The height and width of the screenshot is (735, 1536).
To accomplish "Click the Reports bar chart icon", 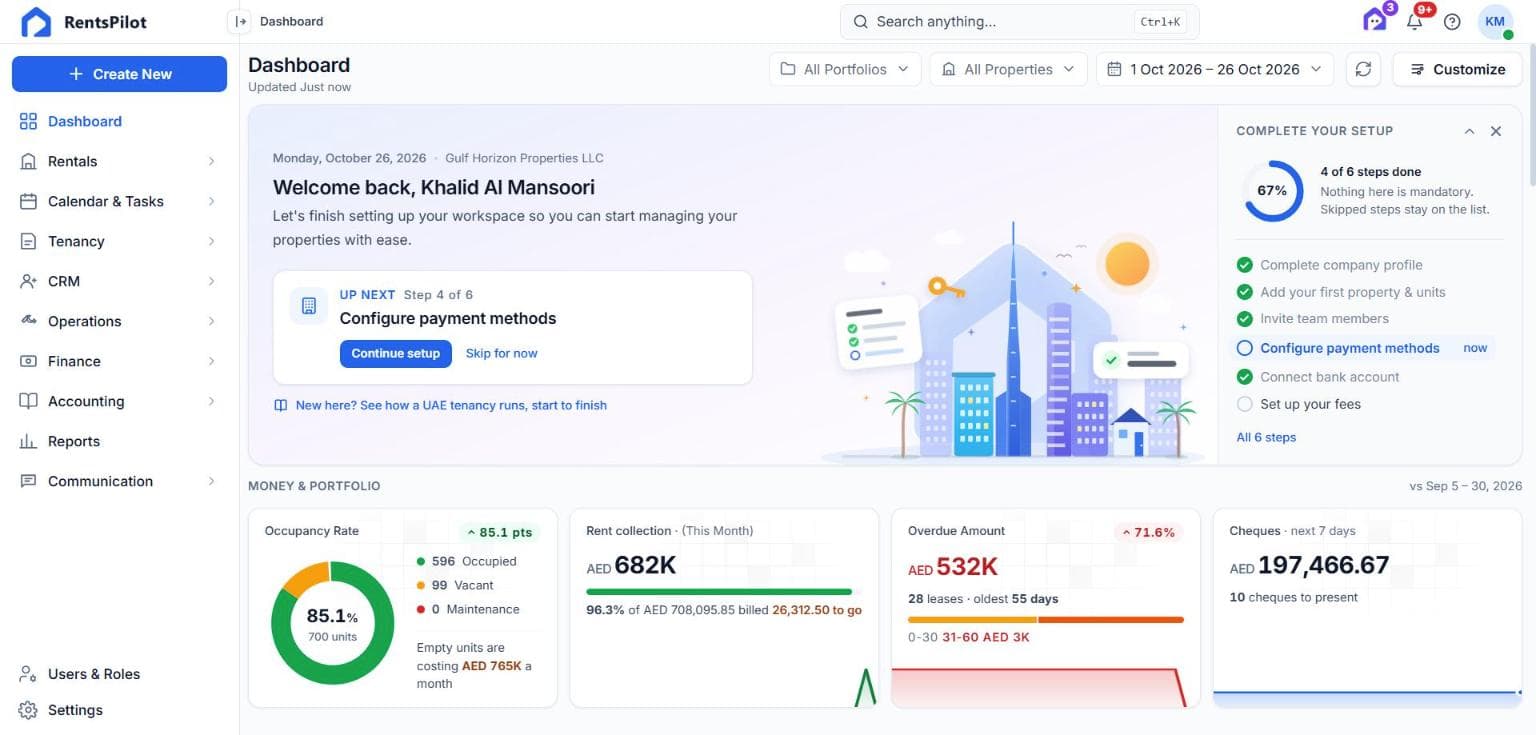I will [28, 441].
